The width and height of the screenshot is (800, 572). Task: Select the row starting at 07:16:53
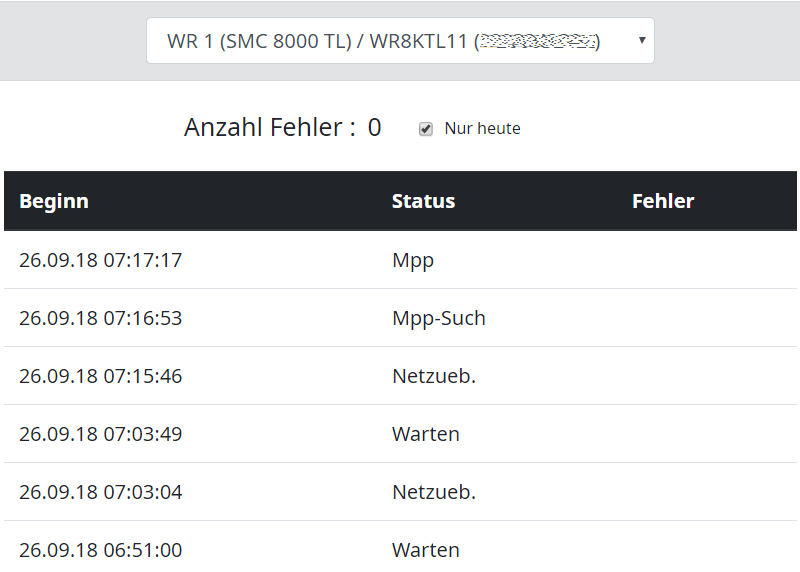(x=100, y=318)
